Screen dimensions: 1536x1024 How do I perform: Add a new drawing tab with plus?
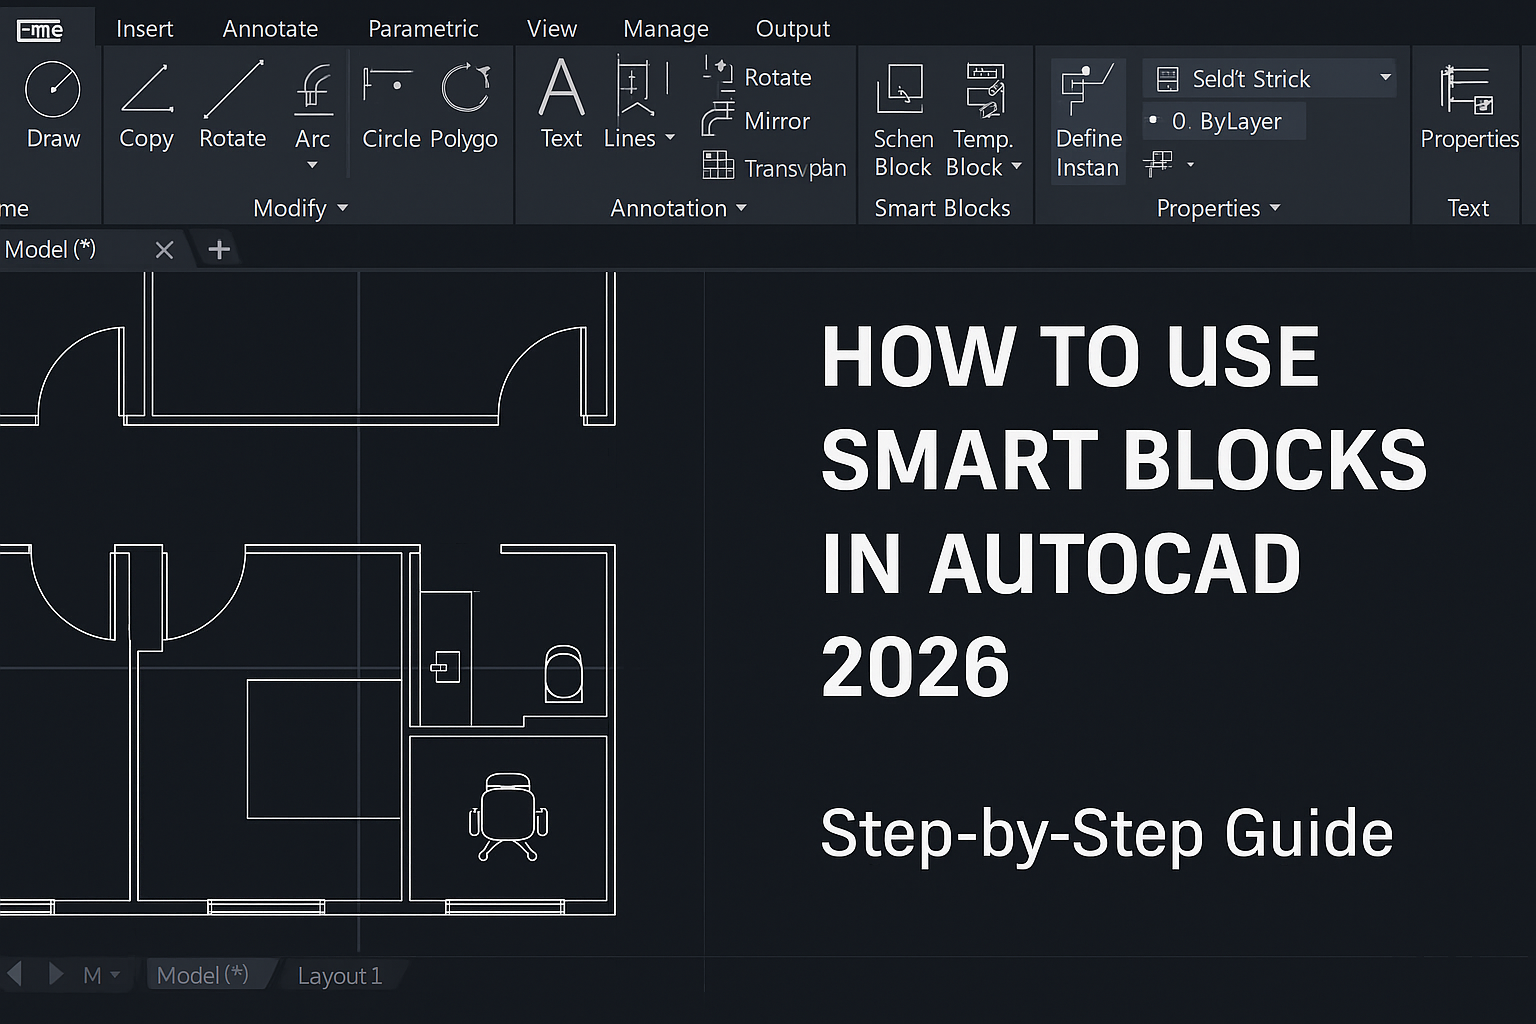click(x=219, y=249)
